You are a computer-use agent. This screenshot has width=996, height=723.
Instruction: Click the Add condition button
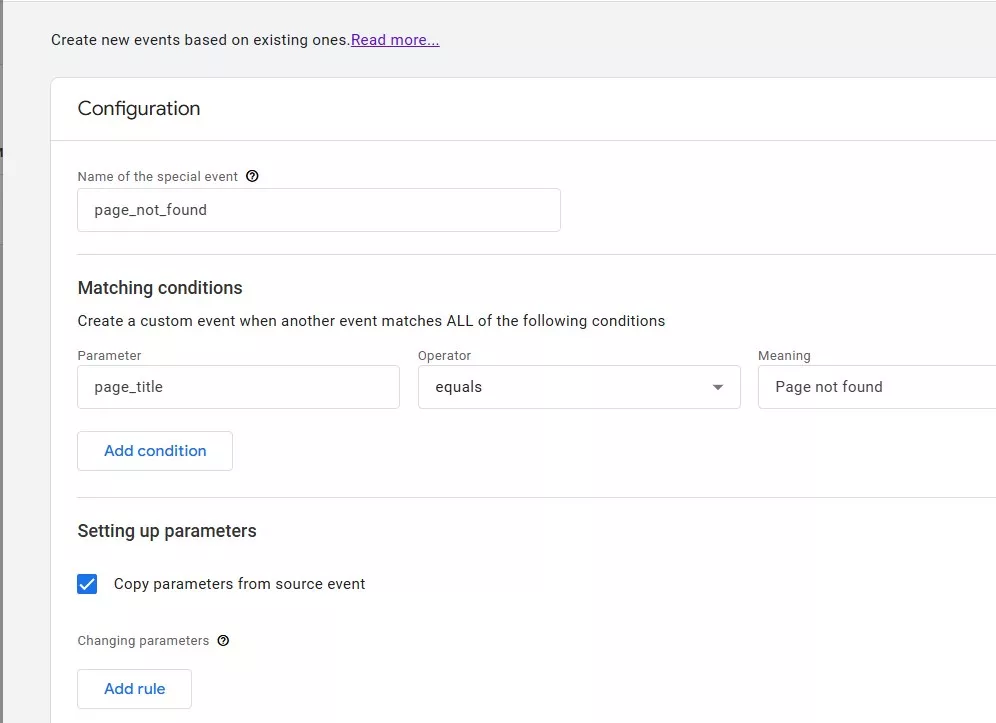pos(155,451)
